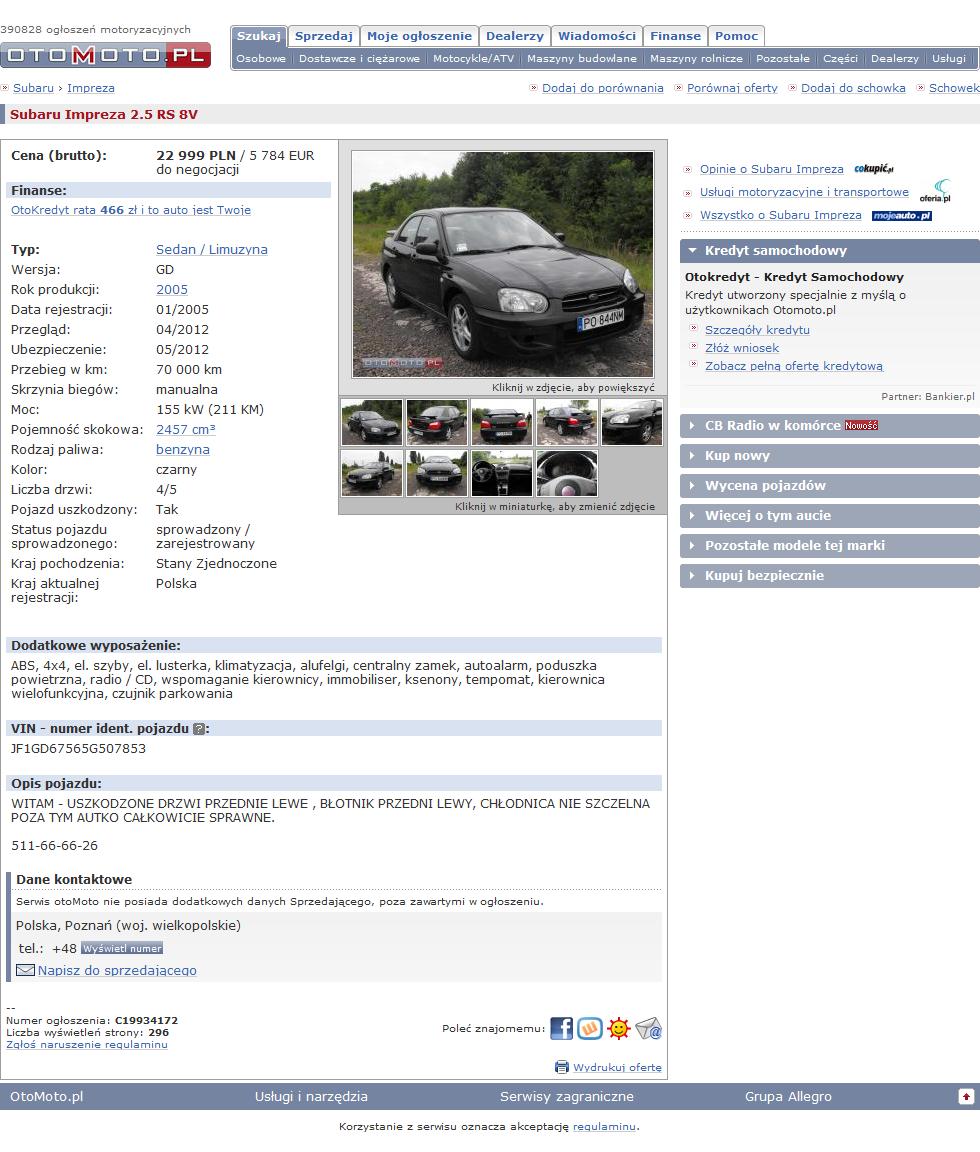Select the first thumbnail in the bottom row
Screen dimensions: 980x1152
pos(372,473)
